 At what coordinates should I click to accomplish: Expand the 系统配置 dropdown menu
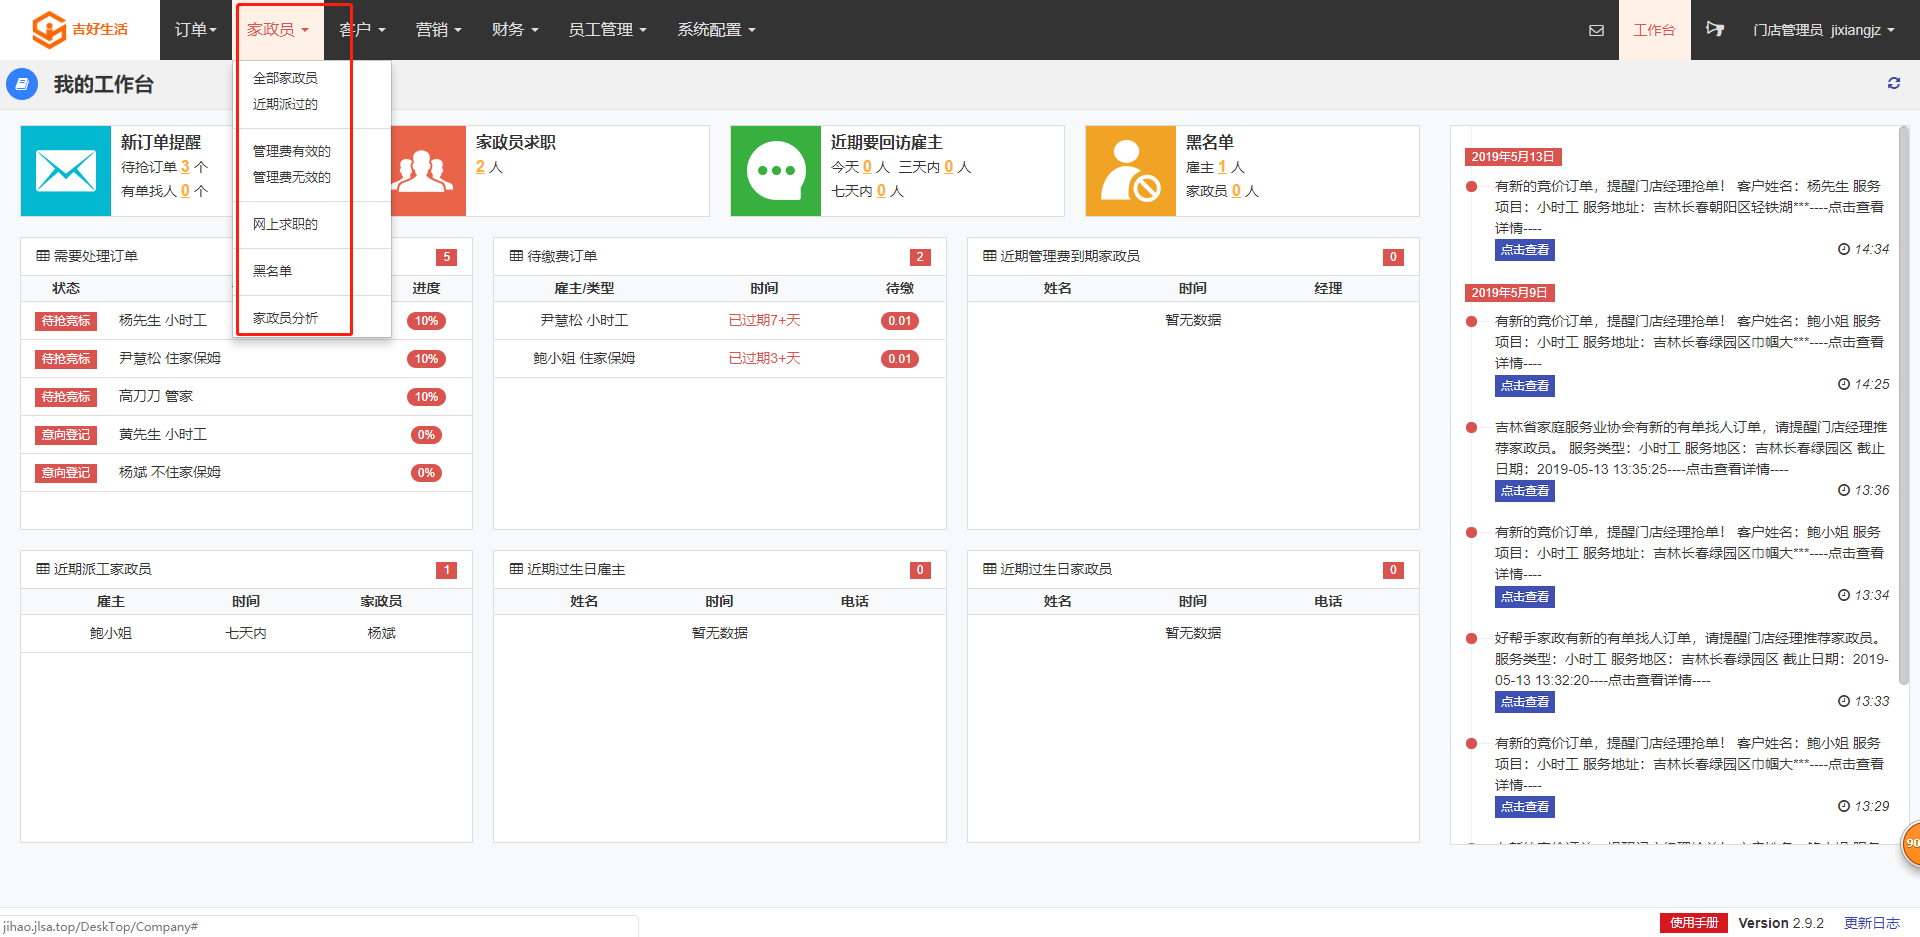pyautogui.click(x=716, y=30)
